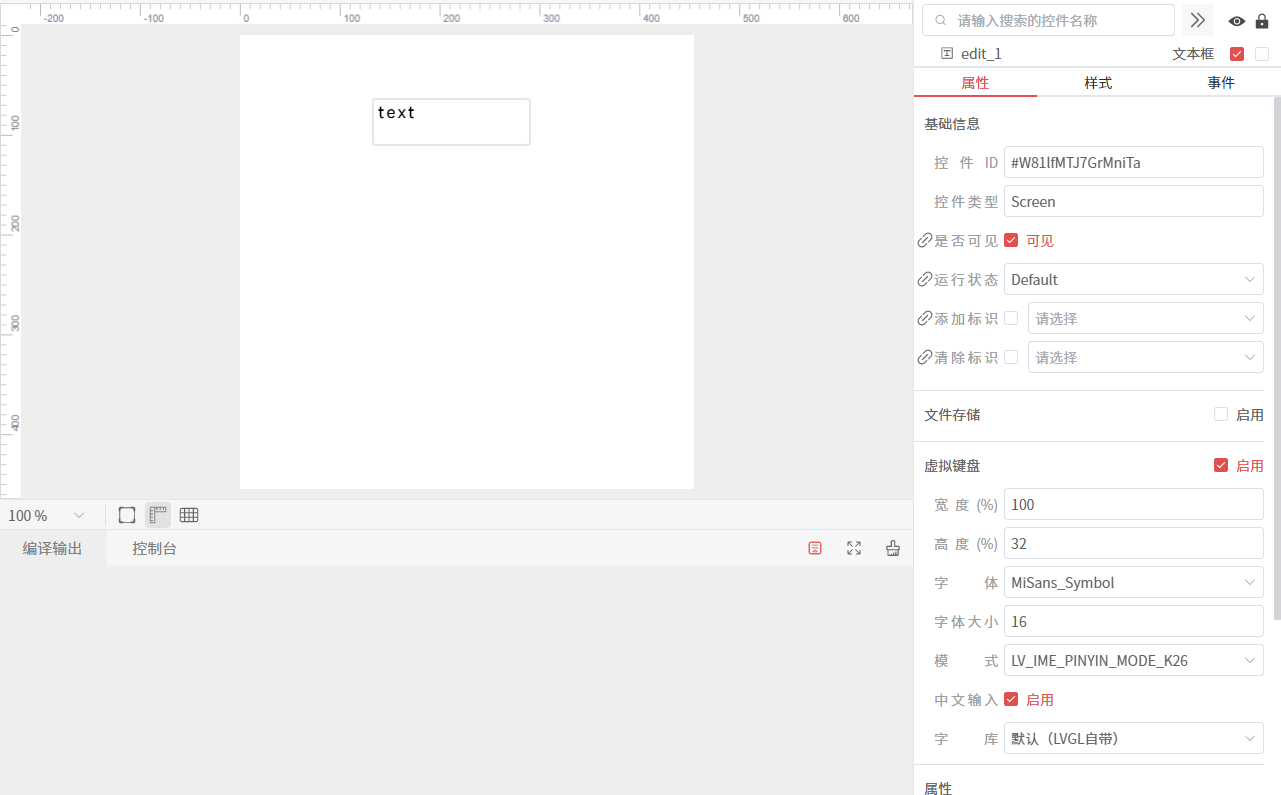Click the double-chevron expand button beside search
This screenshot has height=795, width=1281.
click(x=1197, y=21)
